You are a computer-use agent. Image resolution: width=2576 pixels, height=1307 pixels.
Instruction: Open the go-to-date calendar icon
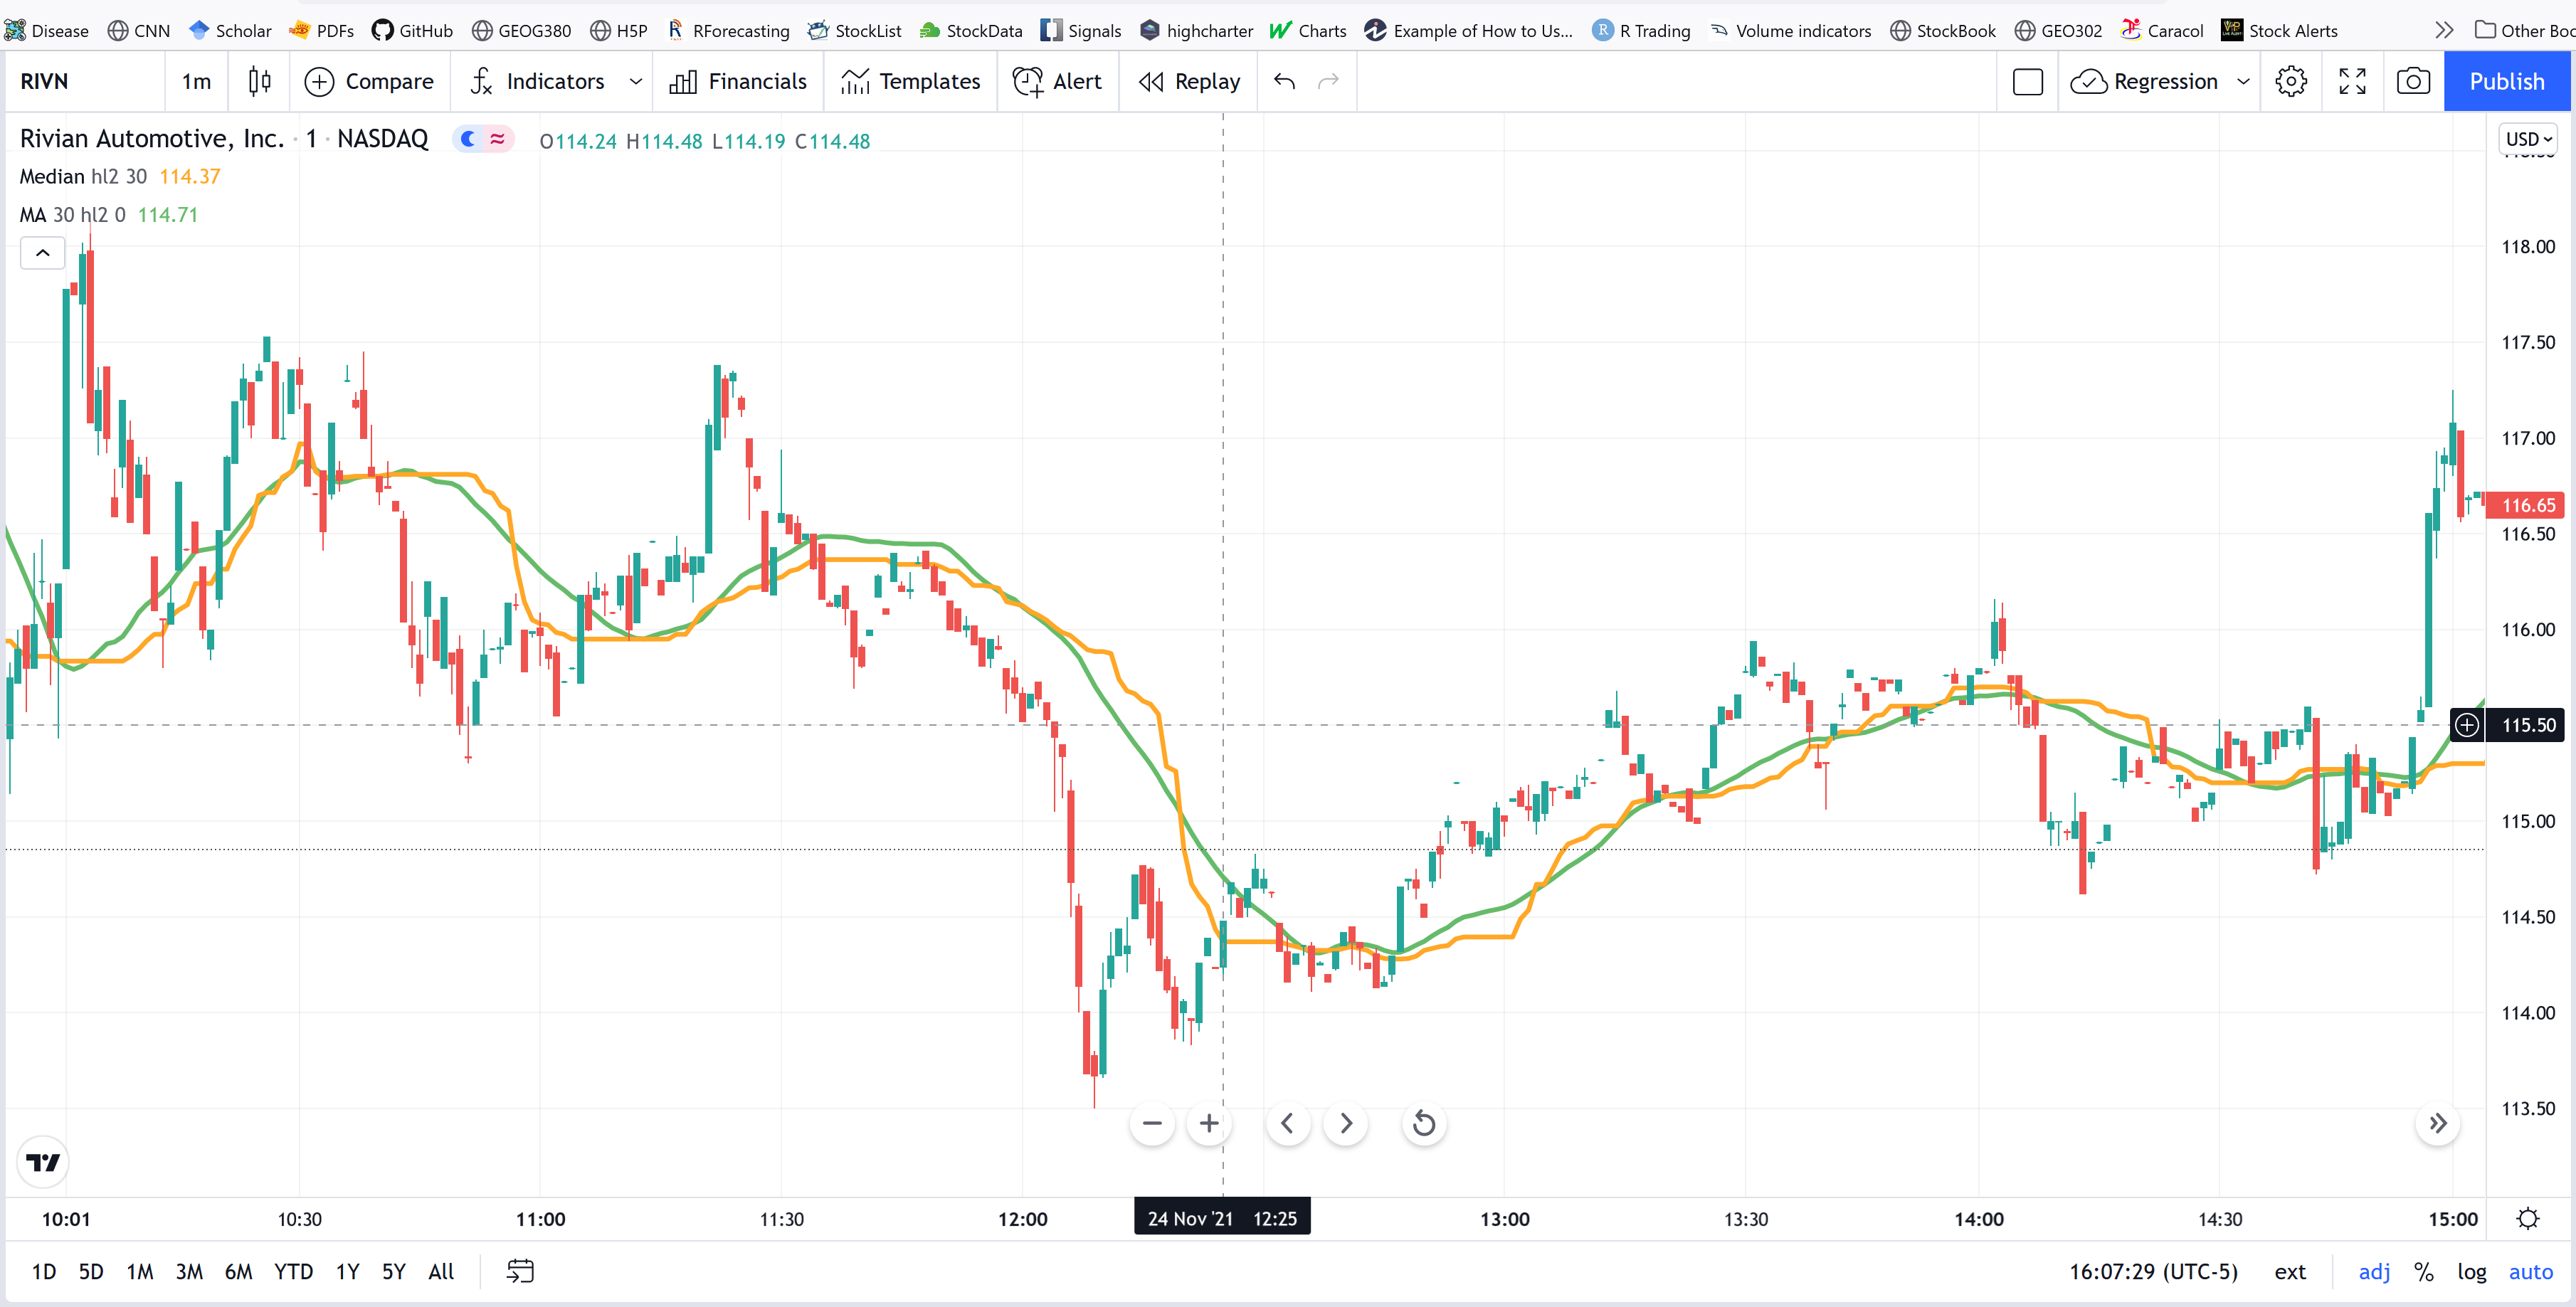coord(520,1271)
